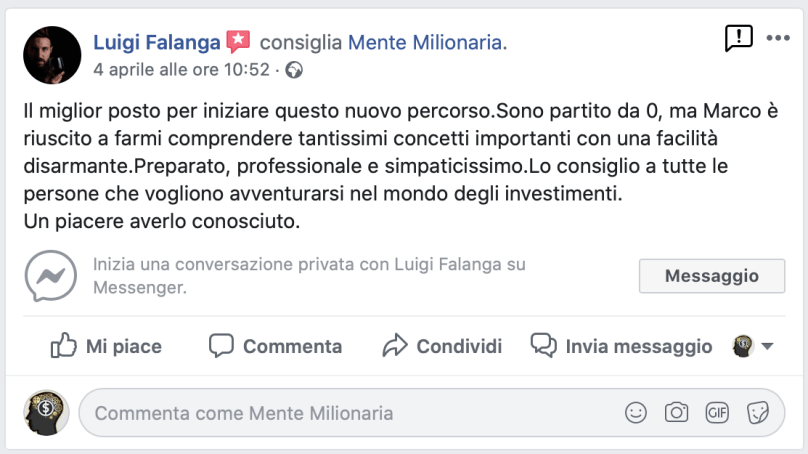Screen dimensions: 808x454
Task: Click the recommendation star badge icon
Action: pyautogui.click(x=238, y=42)
